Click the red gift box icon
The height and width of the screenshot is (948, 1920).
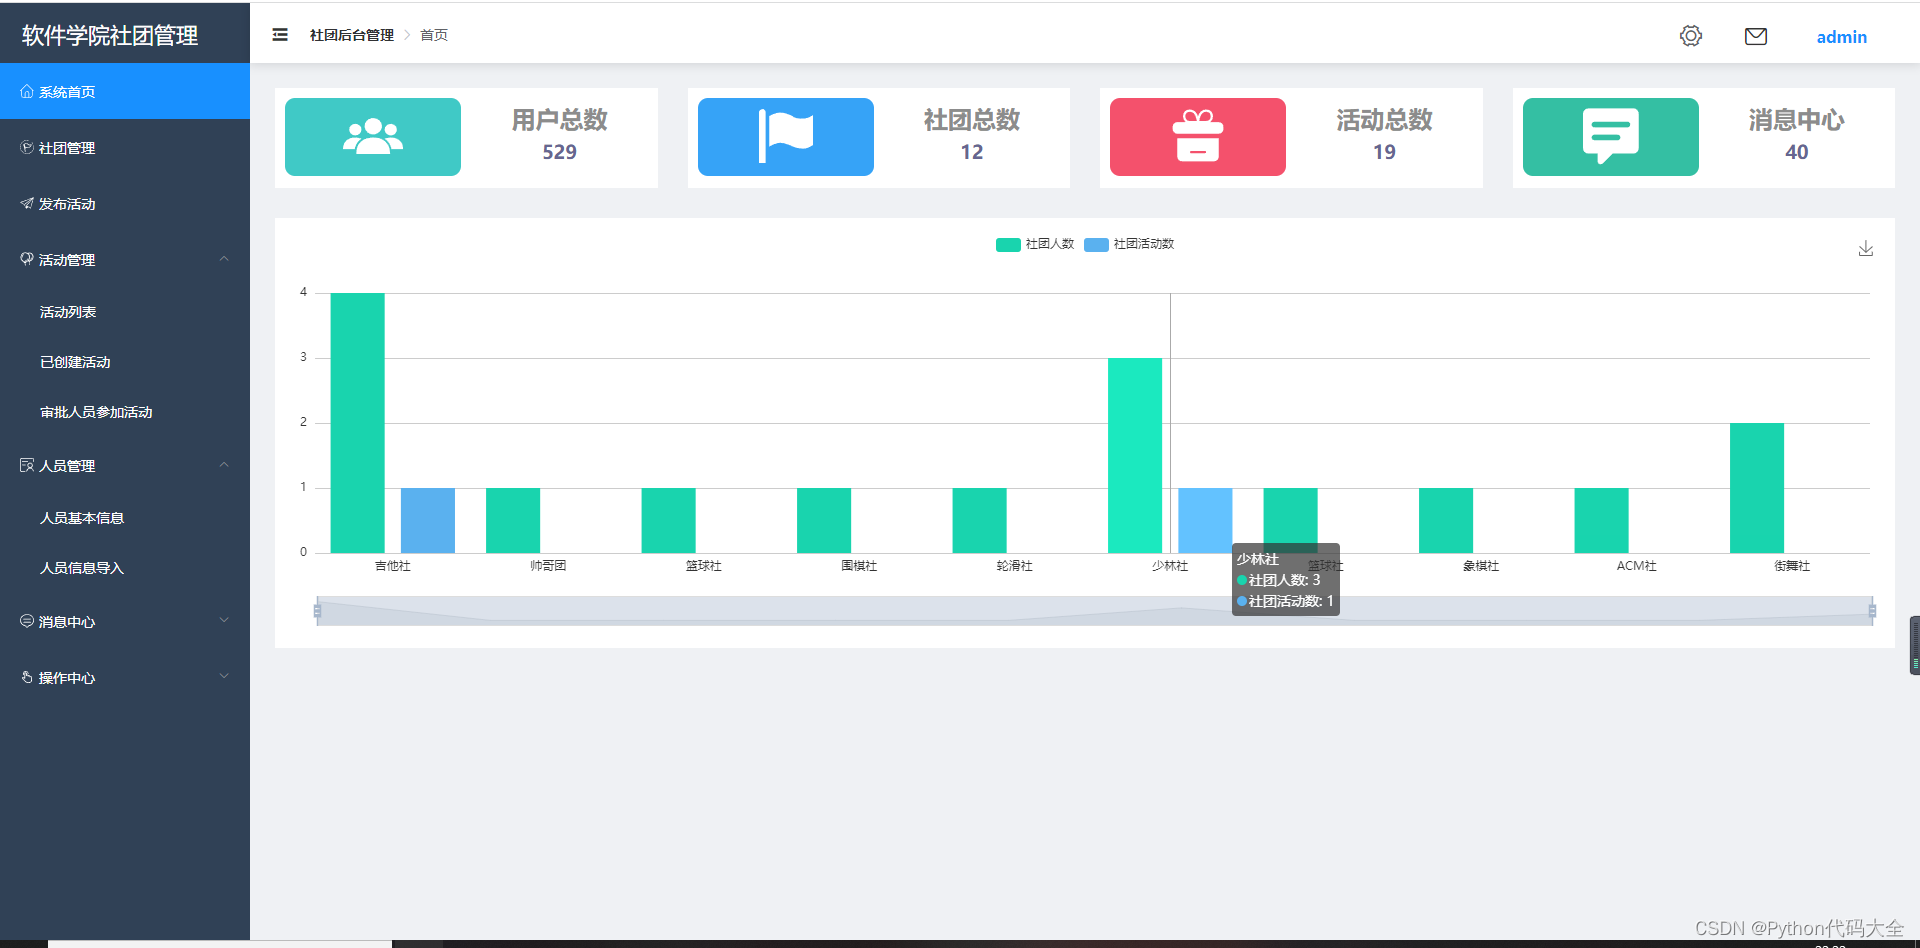click(x=1198, y=137)
